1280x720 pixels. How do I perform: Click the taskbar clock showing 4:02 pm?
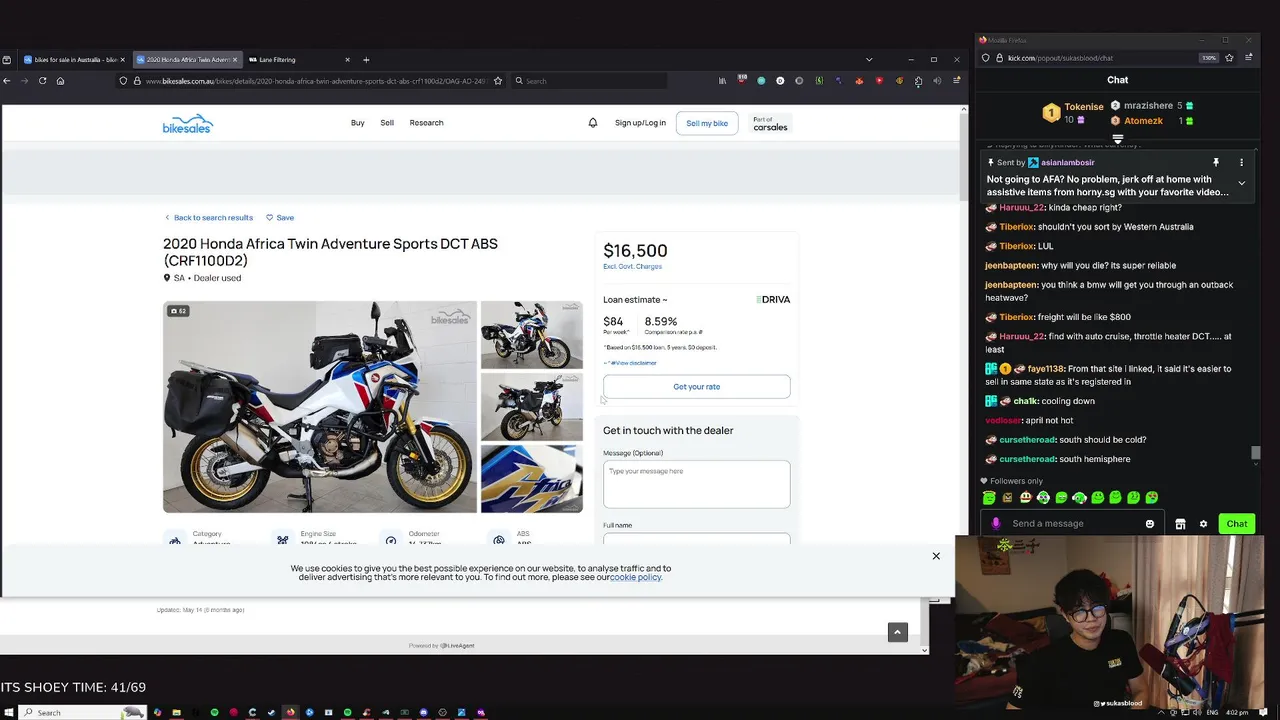1237,712
